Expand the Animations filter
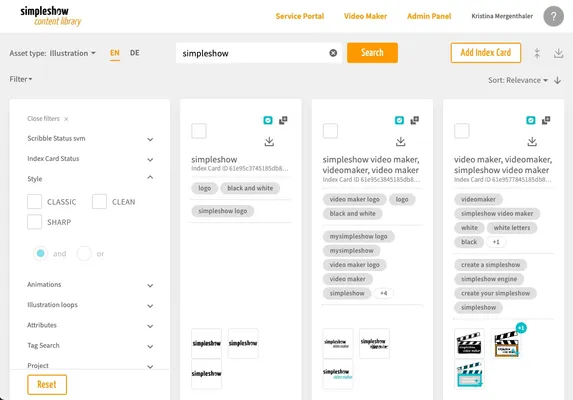 90,285
